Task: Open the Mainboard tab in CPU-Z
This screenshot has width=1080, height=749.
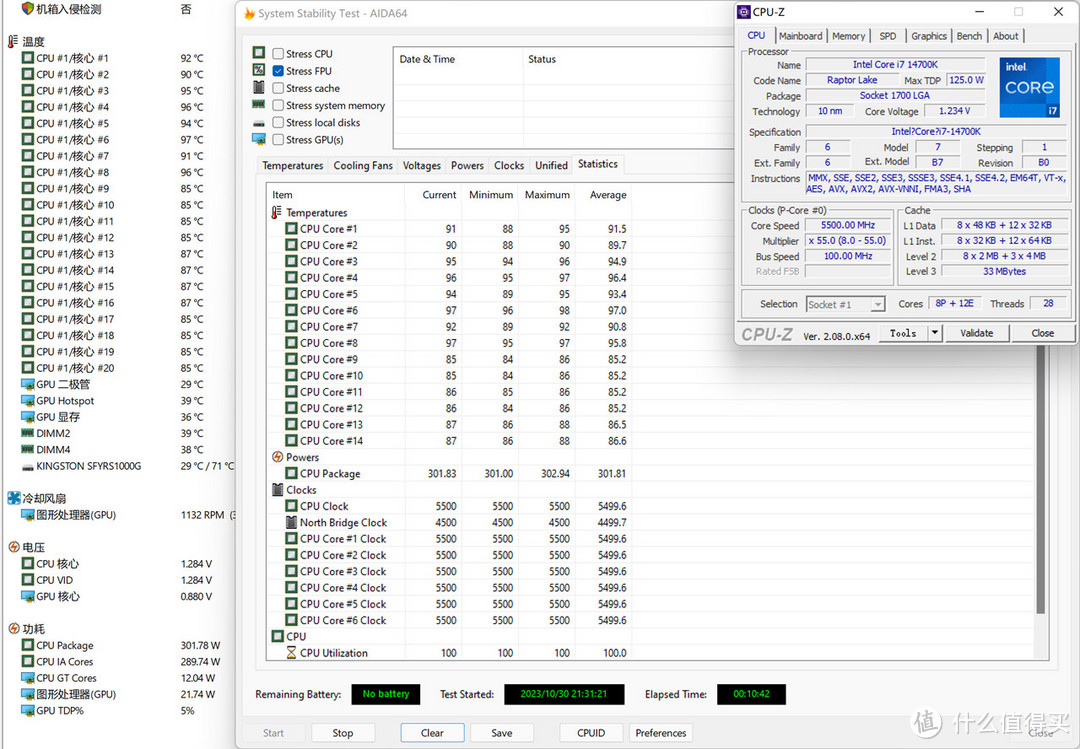Action: [800, 36]
